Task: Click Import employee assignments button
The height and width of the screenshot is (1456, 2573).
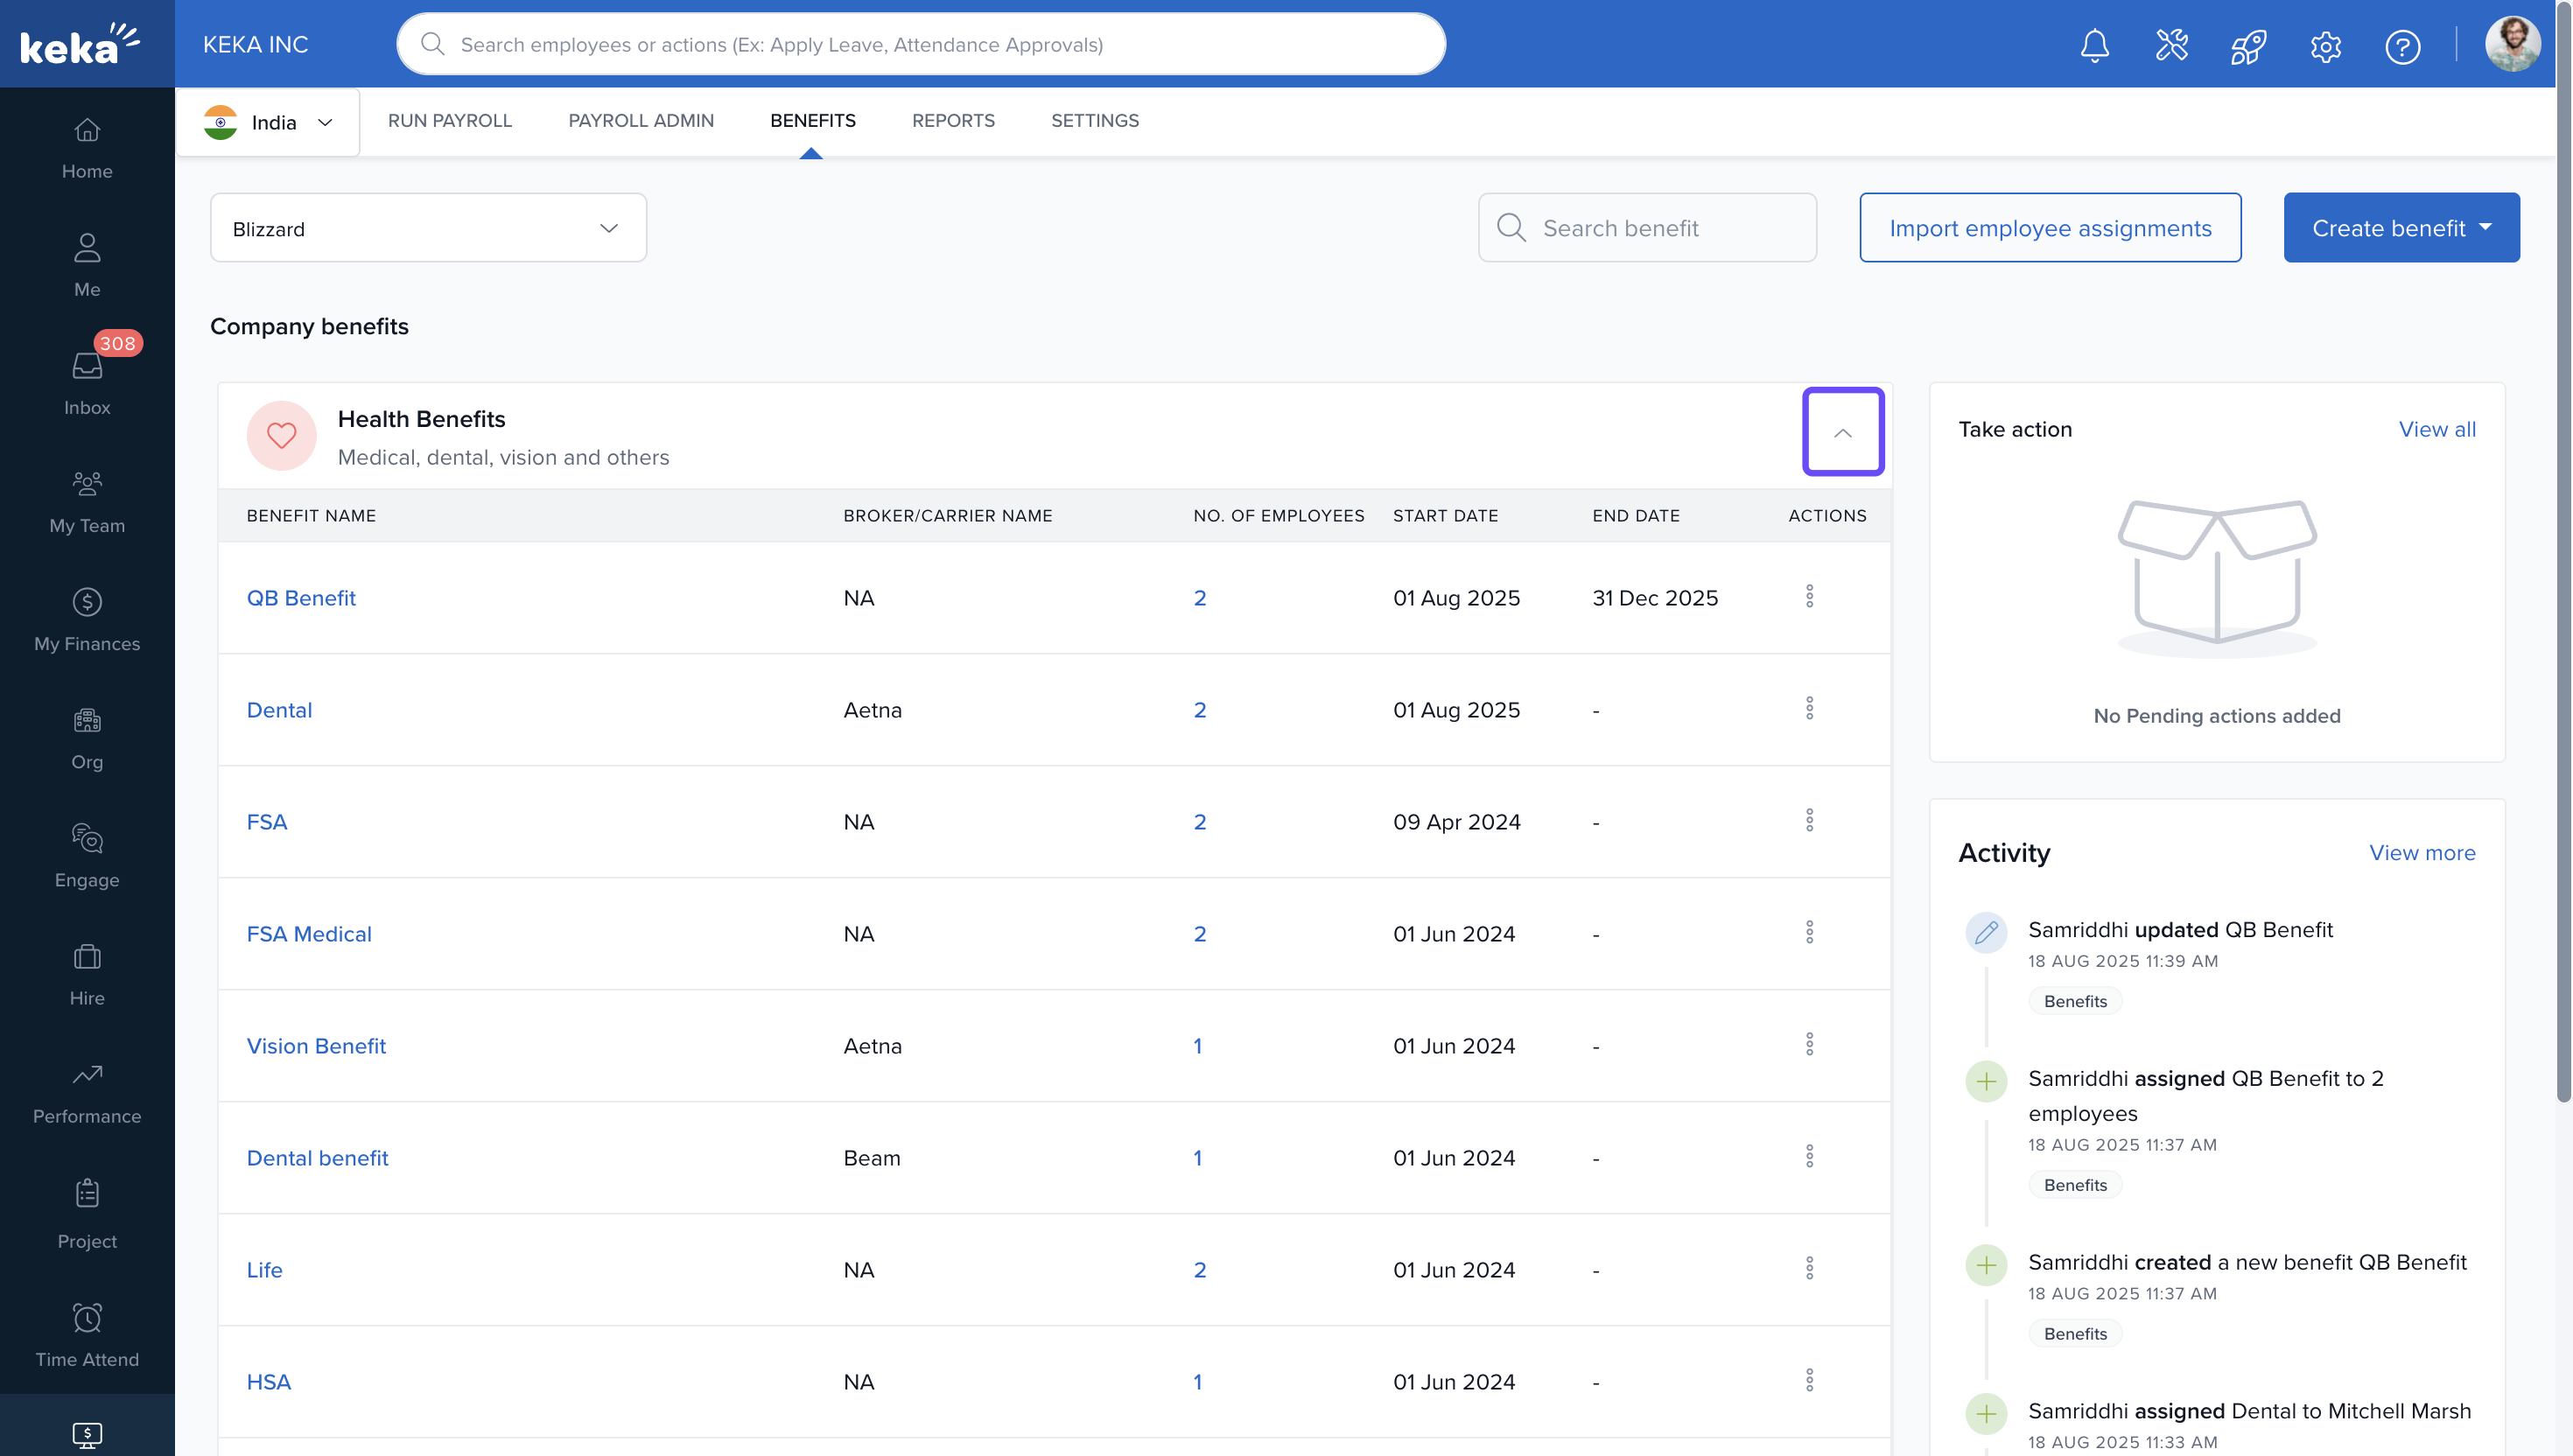Action: (2049, 228)
